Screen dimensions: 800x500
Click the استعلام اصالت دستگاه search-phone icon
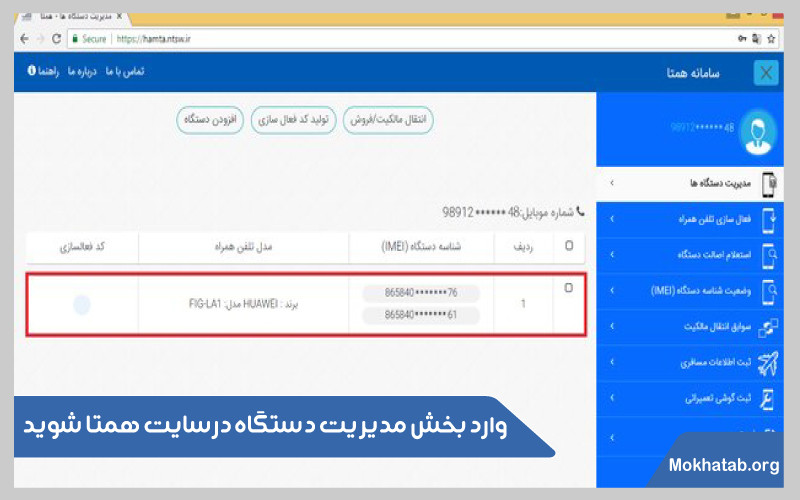(769, 256)
